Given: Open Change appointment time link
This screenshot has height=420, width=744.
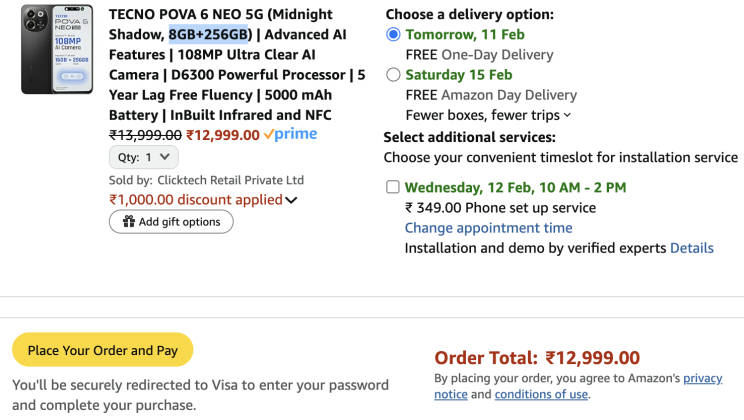Looking at the screenshot, I should (488, 228).
